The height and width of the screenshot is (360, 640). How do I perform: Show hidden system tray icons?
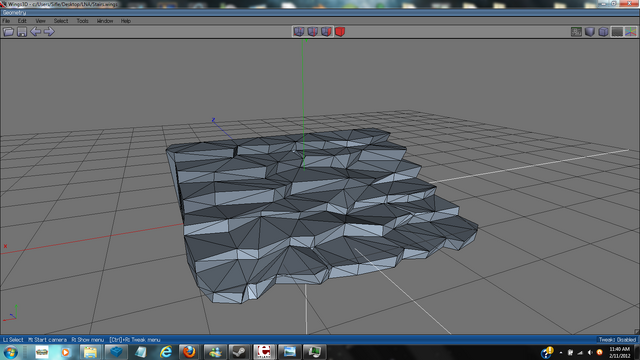click(561, 352)
